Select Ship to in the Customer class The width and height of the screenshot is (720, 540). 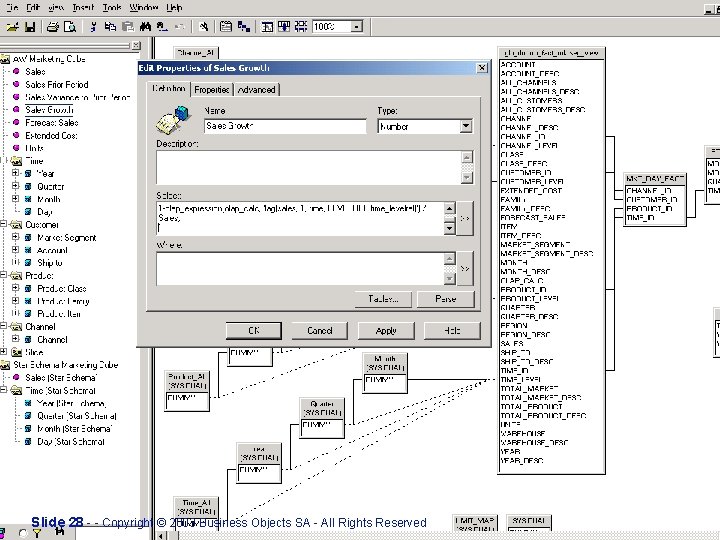coord(50,263)
